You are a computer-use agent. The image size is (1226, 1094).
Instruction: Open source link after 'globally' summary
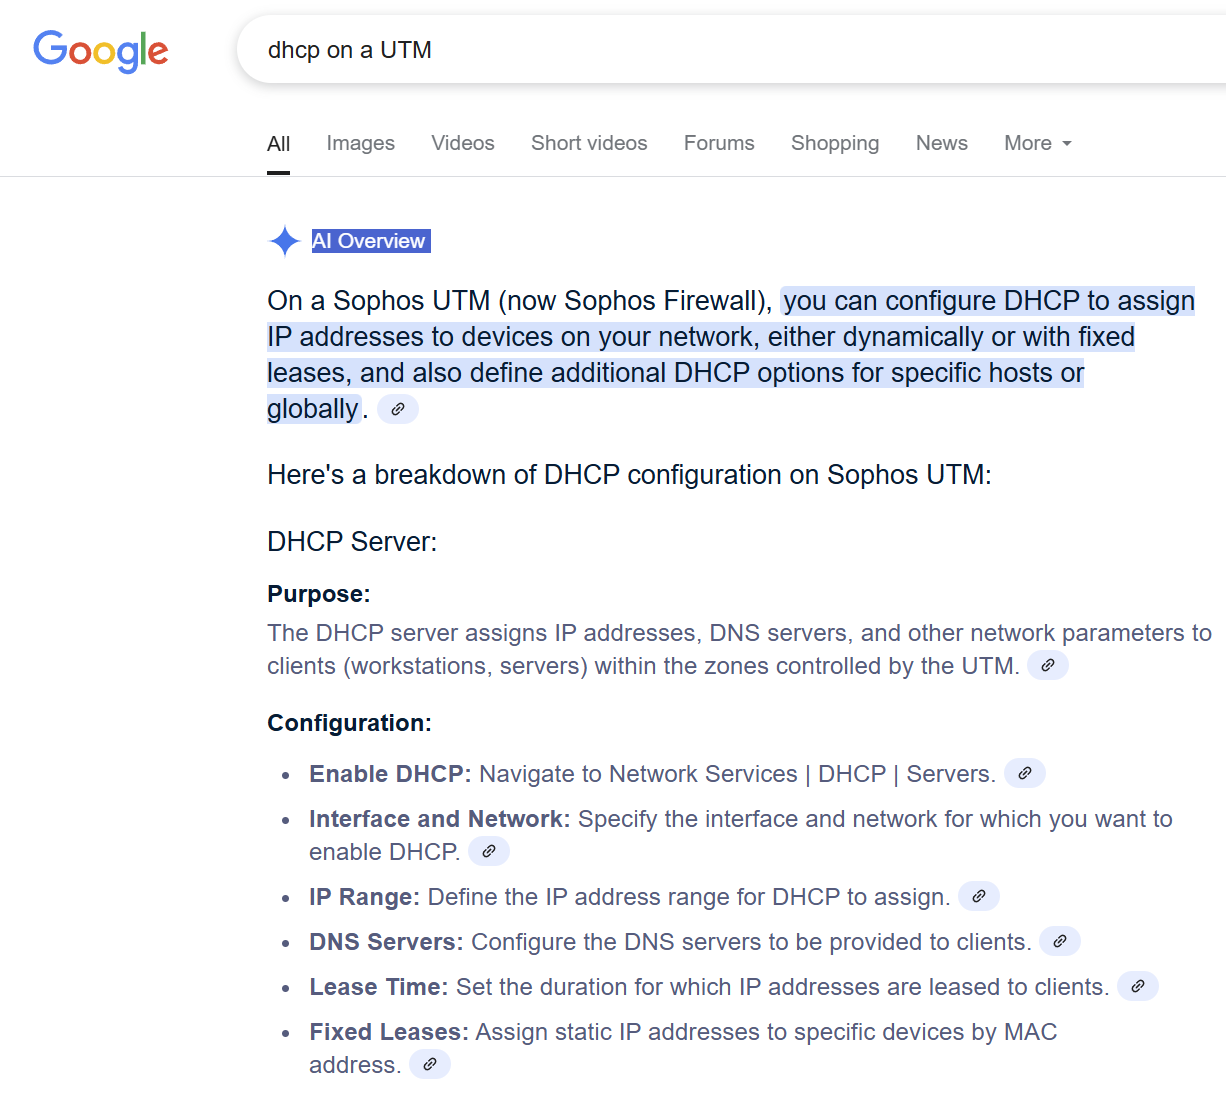point(398,410)
